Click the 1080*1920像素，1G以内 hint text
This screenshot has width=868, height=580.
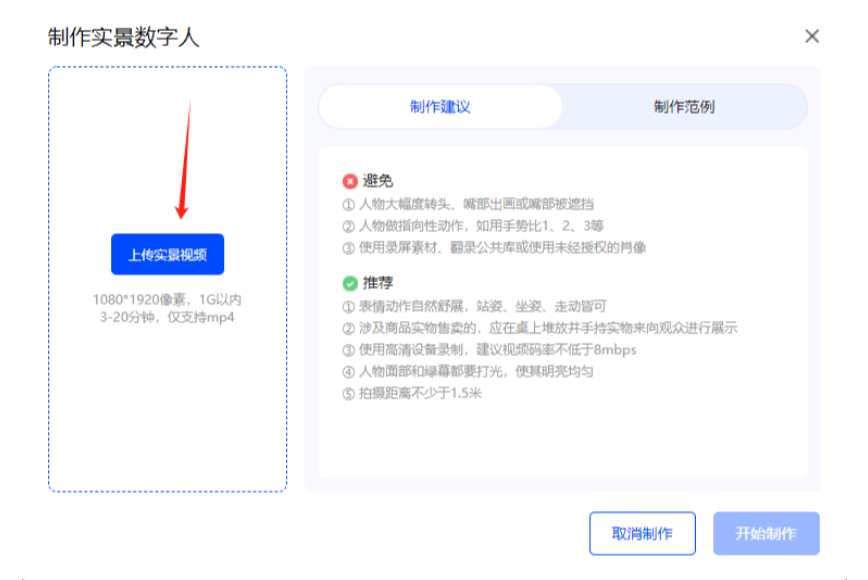pyautogui.click(x=167, y=300)
